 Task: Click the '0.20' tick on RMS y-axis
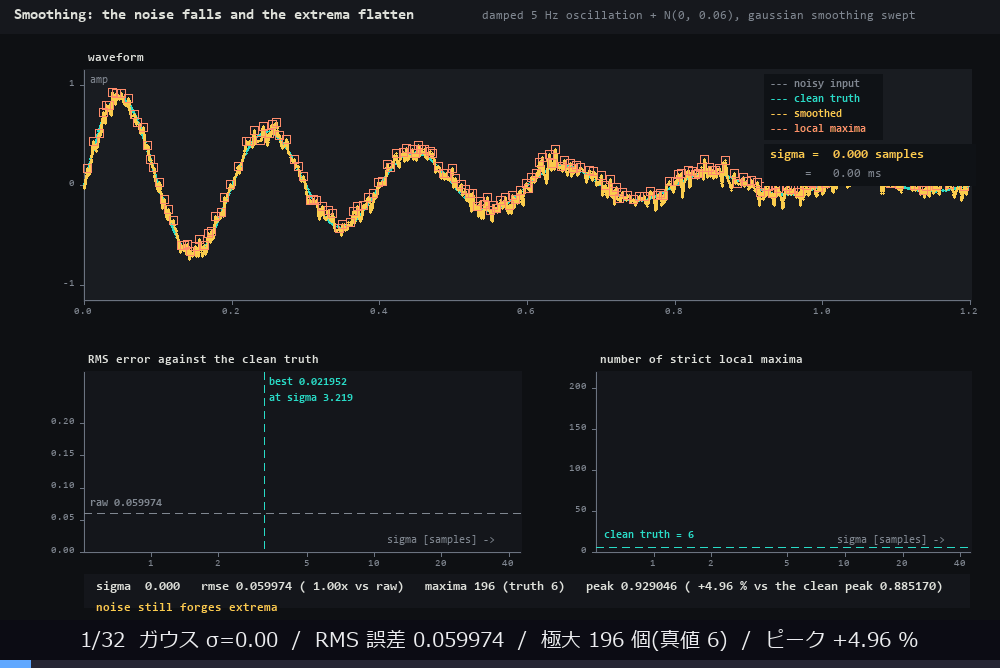62,422
